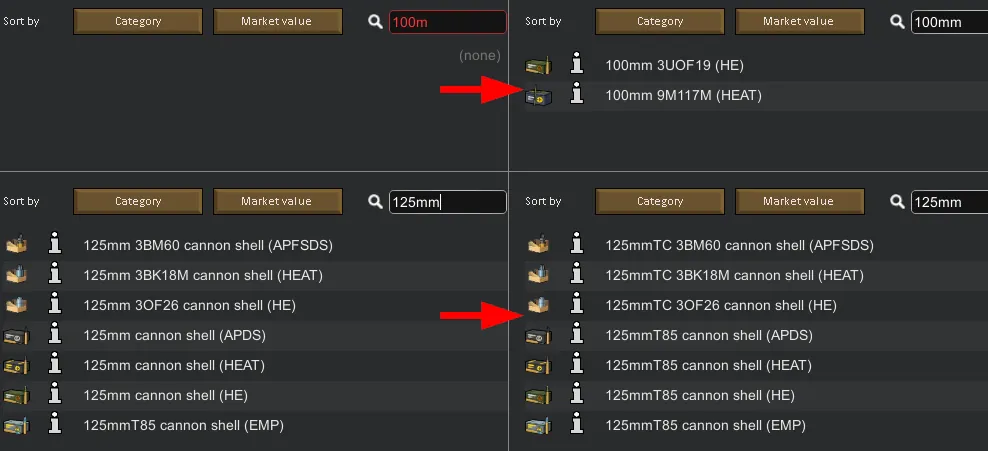Viewport: 988px width, 451px height.
Task: Sort by Category in the "100m" search panel
Action: point(138,21)
